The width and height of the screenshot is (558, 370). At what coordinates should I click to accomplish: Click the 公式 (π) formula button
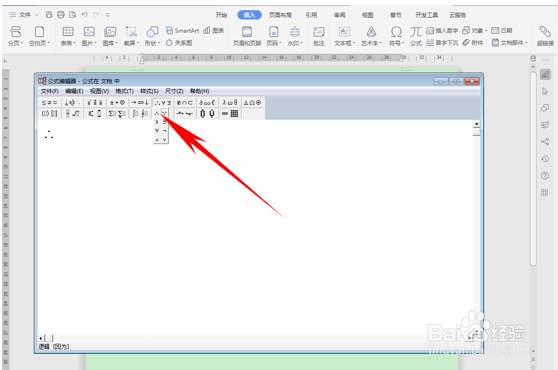(416, 36)
